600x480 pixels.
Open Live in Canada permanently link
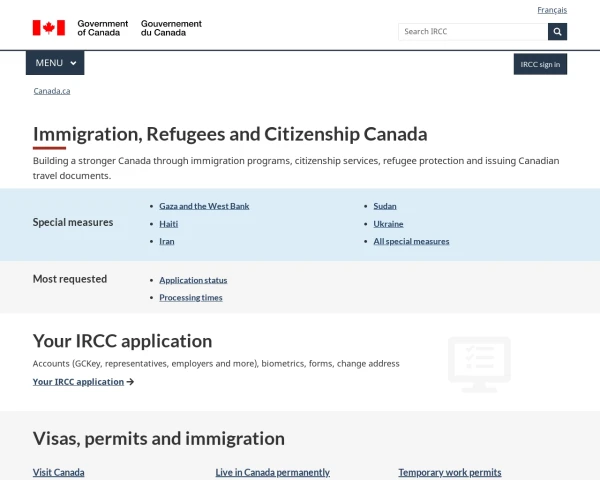272,472
